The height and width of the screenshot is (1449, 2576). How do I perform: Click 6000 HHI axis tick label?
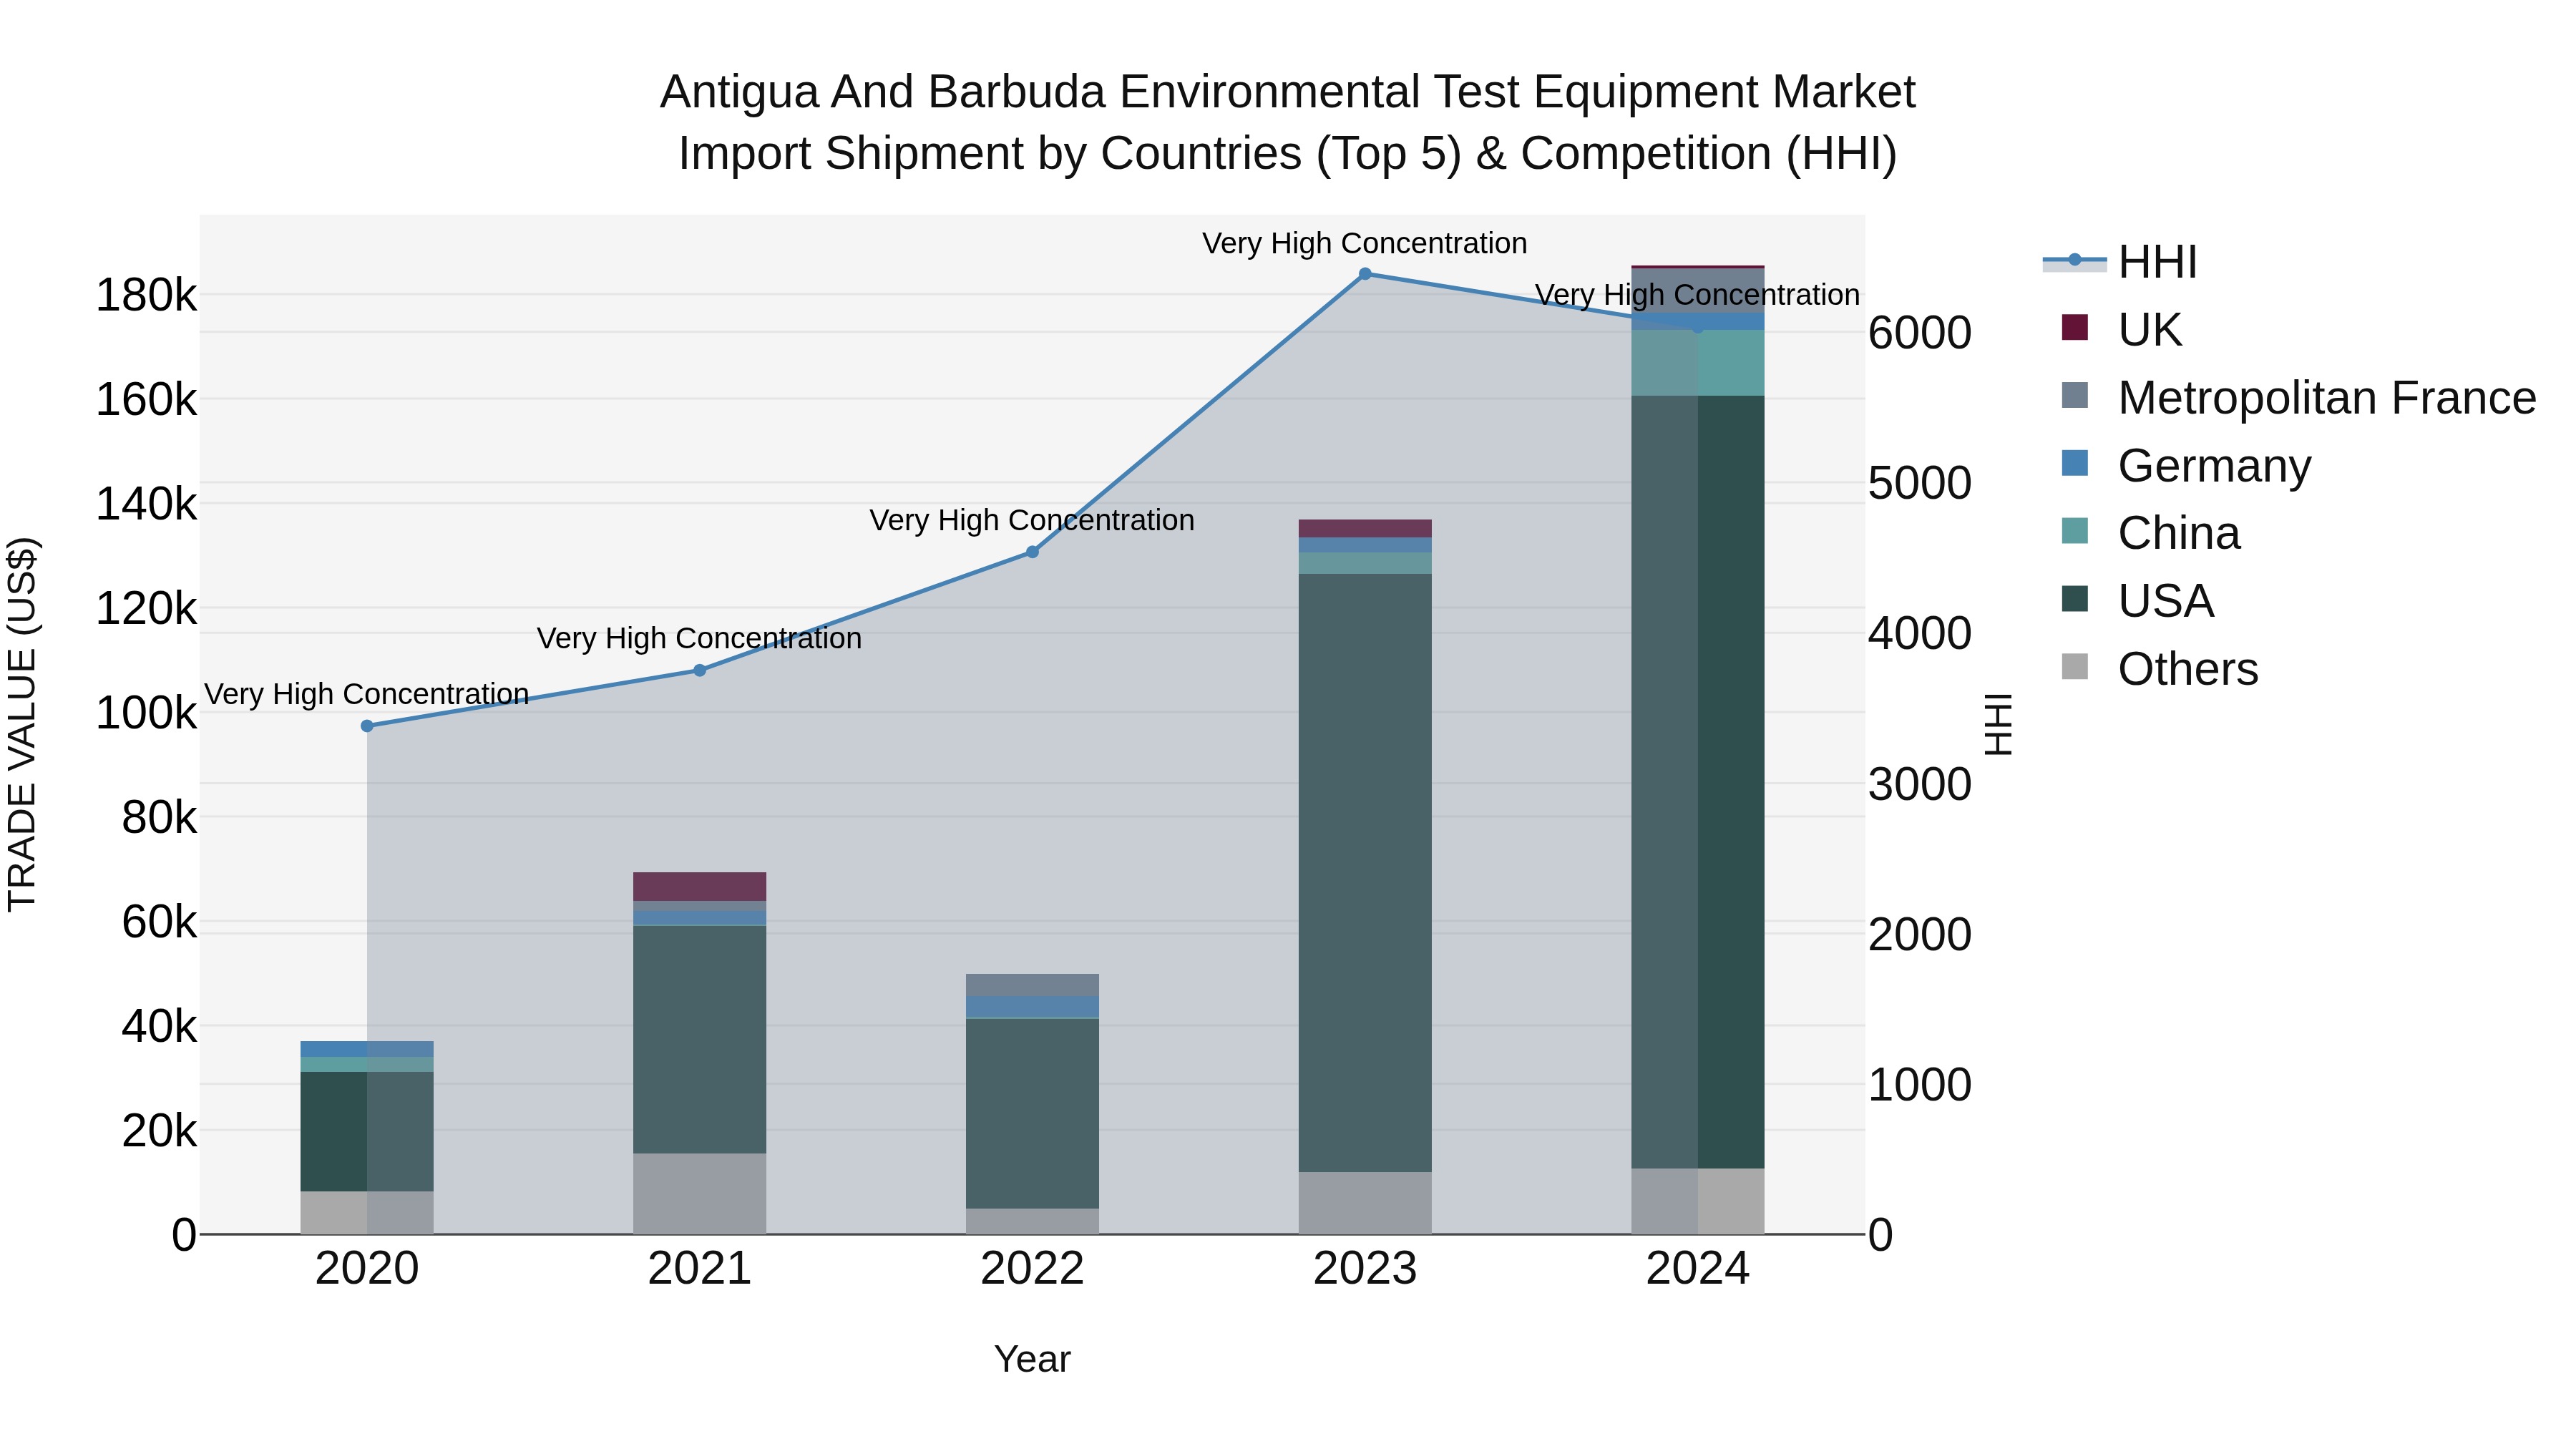click(x=1920, y=333)
